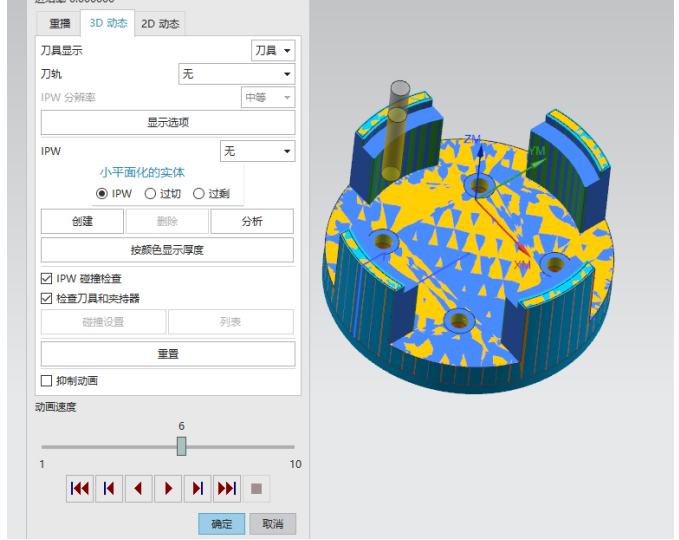Click the XM axis label in viewport
Image resolution: width=679 pixels, height=540 pixels.
[522, 265]
